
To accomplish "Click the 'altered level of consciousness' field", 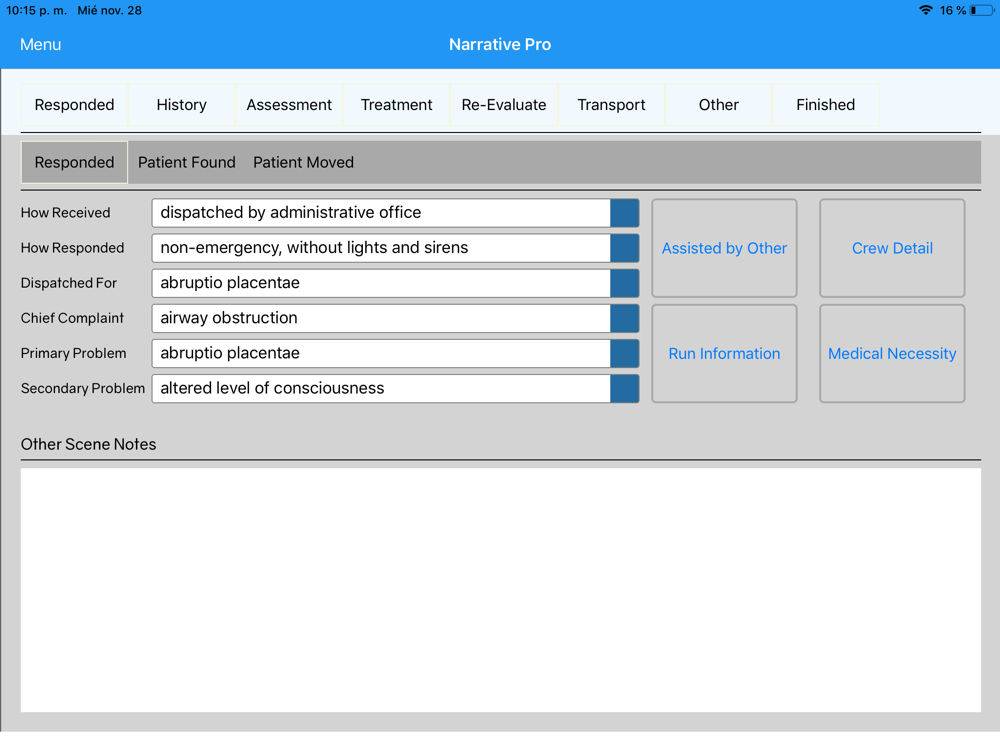I will point(381,388).
